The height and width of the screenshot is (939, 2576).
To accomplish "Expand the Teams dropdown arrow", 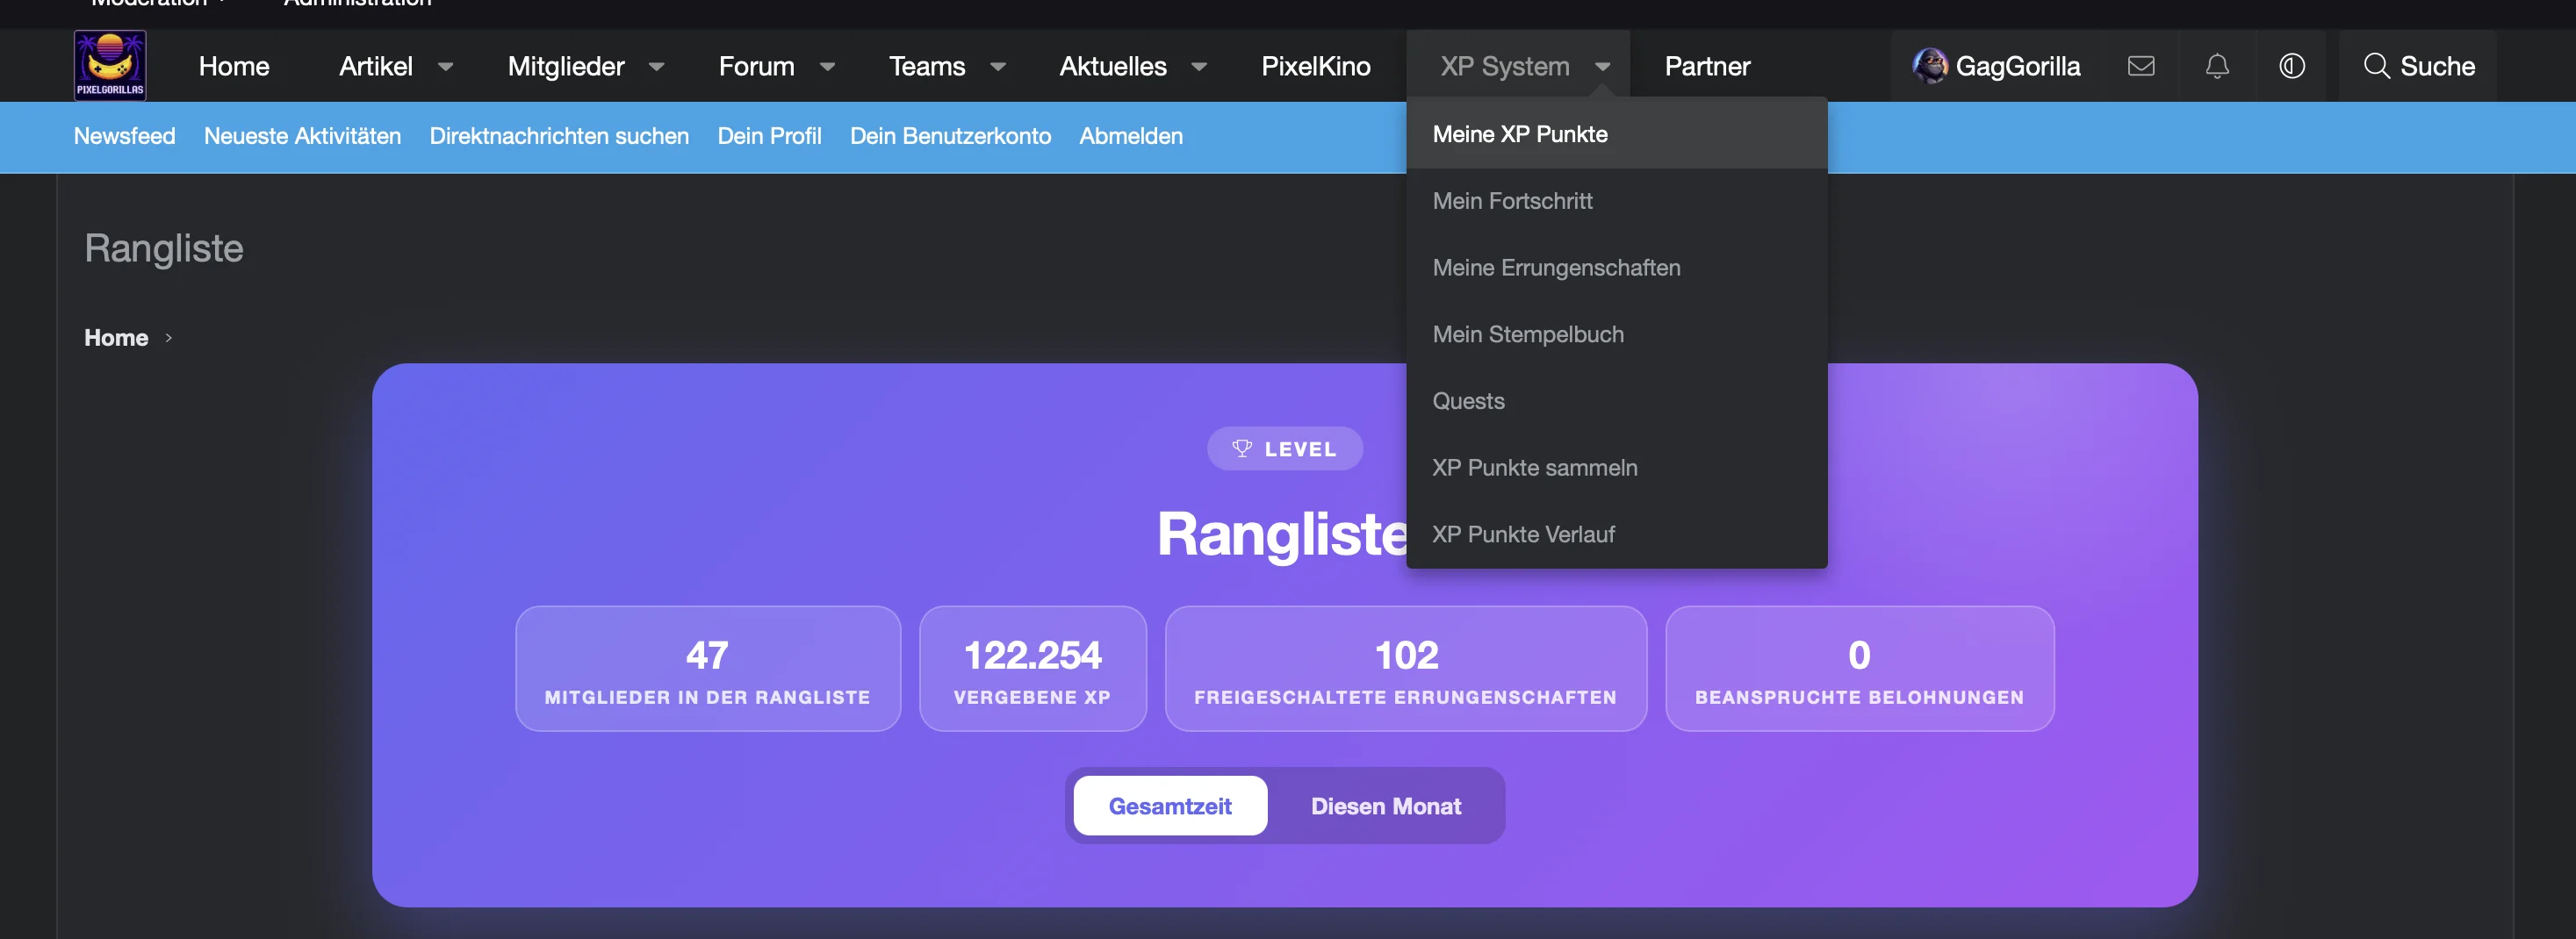I will (x=997, y=67).
